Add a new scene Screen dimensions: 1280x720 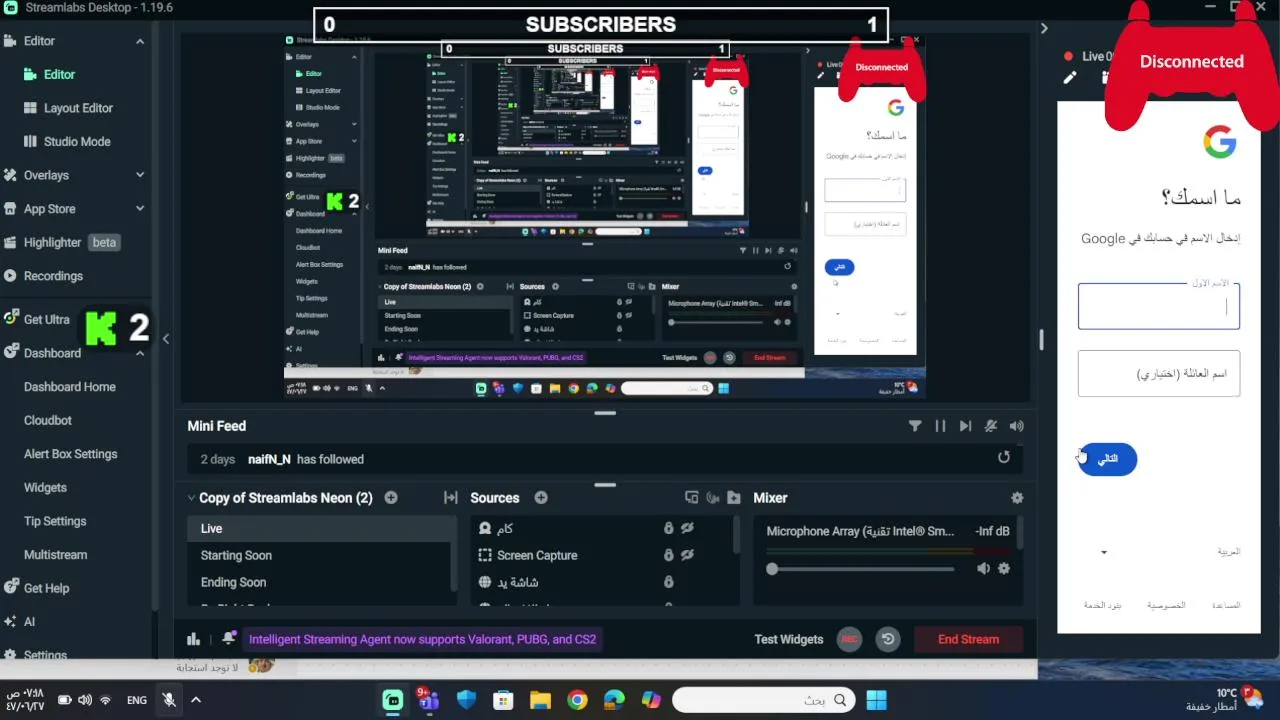391,498
